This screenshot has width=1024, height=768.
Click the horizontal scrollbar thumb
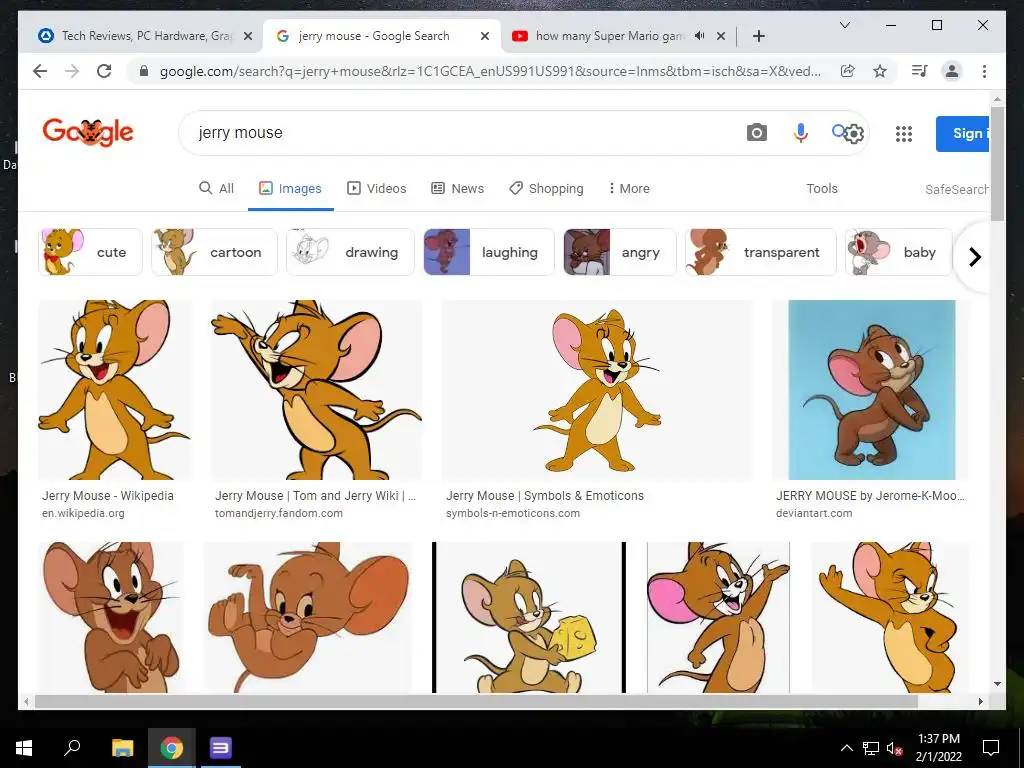(476, 701)
